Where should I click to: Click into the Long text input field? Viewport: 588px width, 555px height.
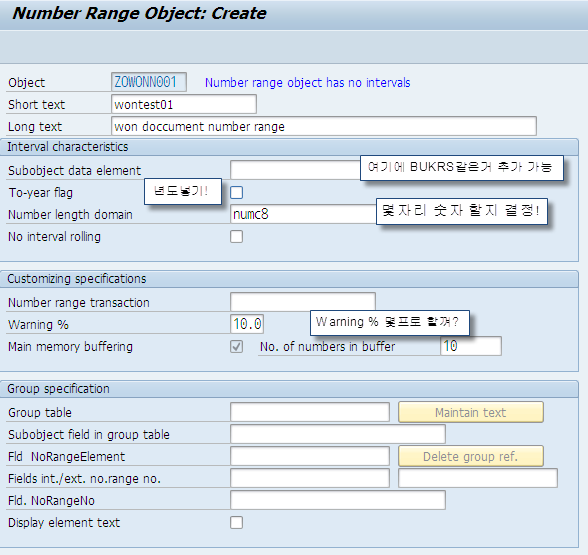coord(324,126)
